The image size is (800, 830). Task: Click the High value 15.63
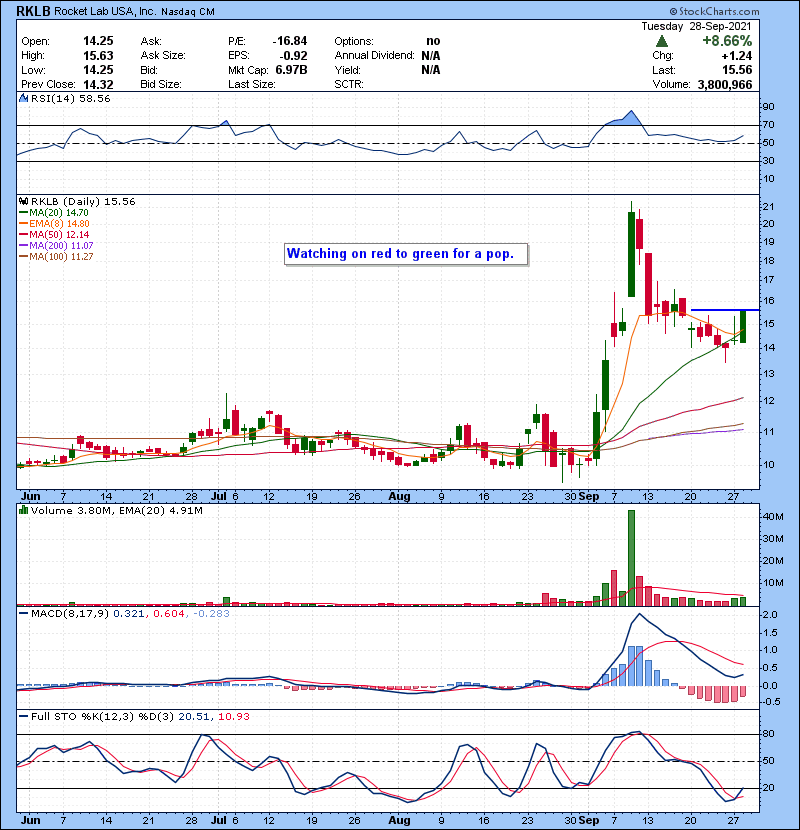click(x=98, y=56)
